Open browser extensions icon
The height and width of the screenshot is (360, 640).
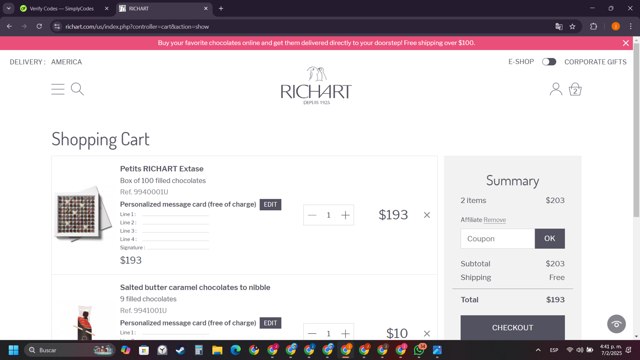(593, 27)
